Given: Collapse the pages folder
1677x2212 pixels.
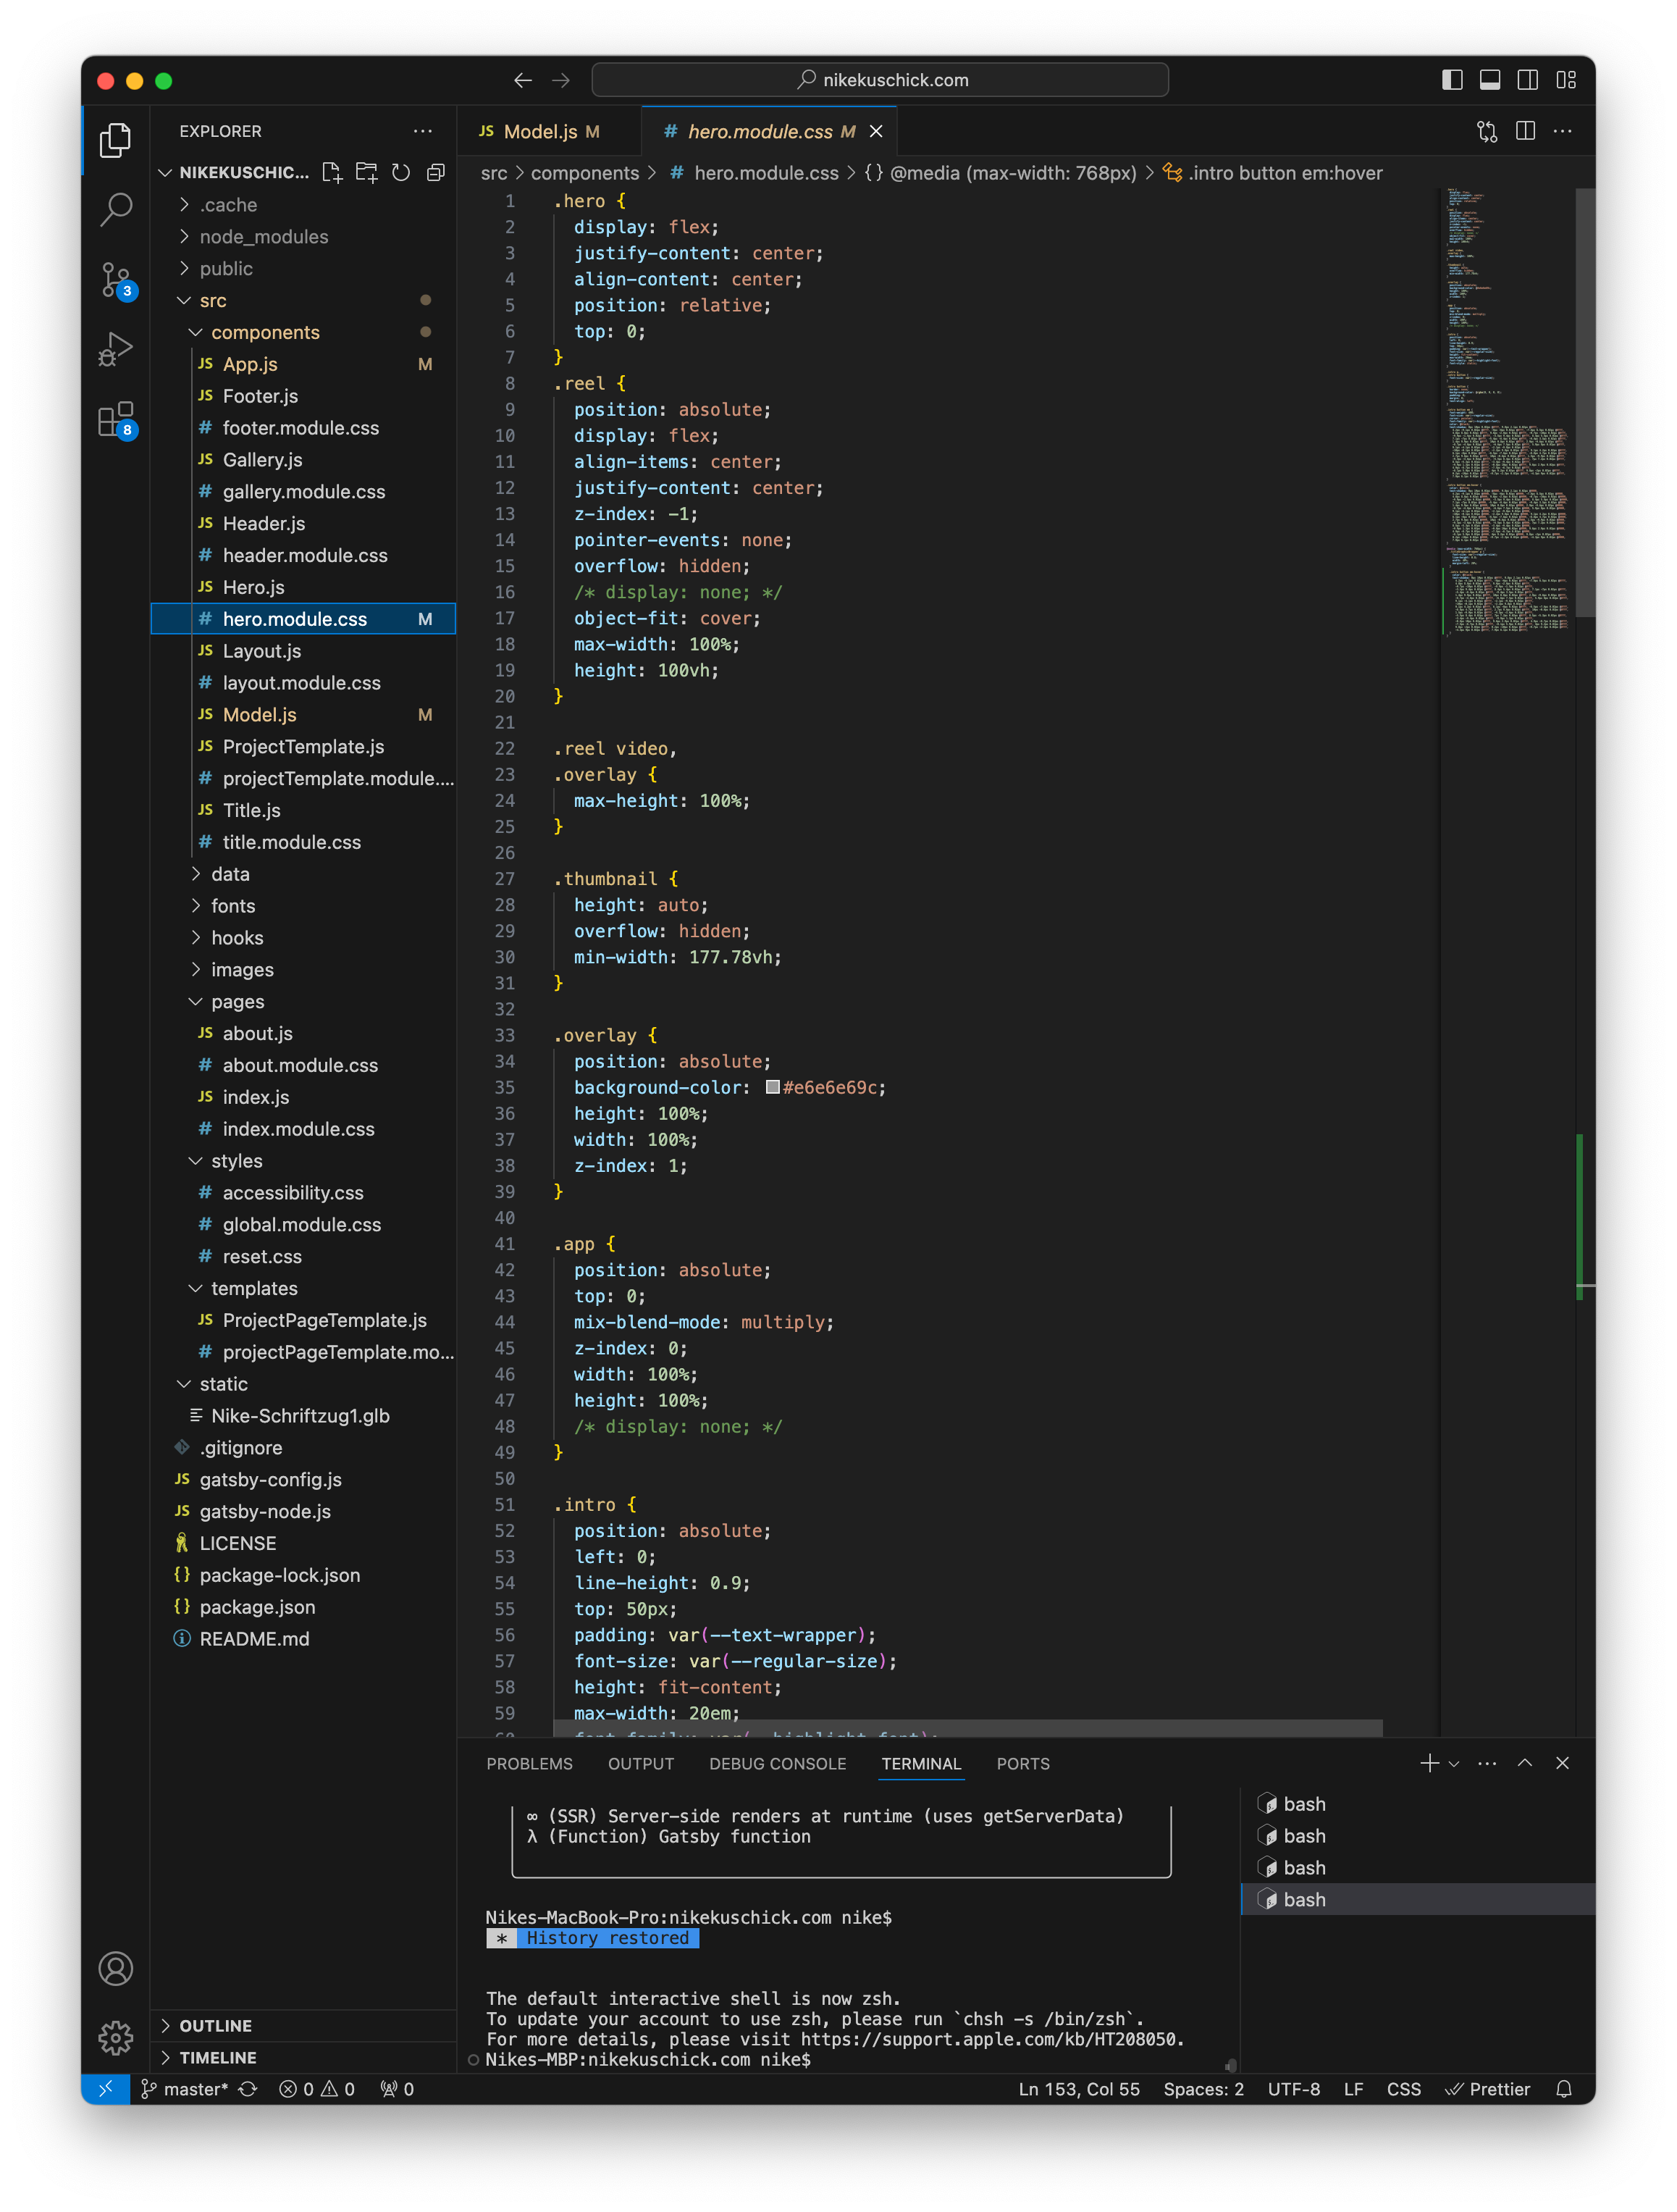Looking at the screenshot, I should [304, 1001].
